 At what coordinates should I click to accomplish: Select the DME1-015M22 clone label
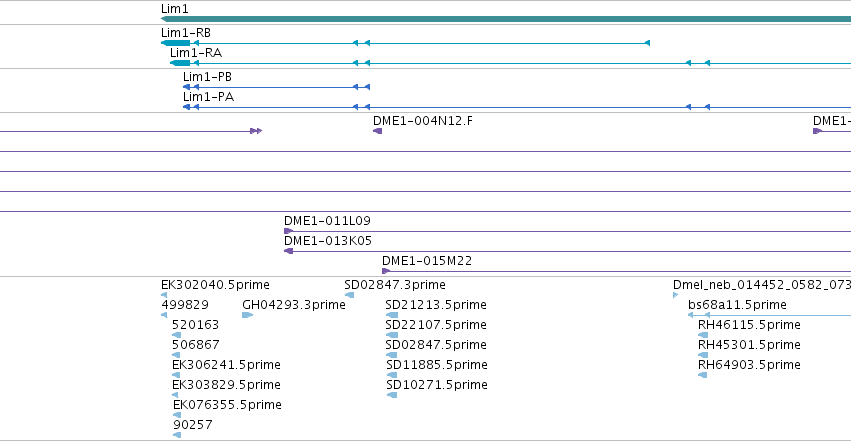[x=427, y=261]
